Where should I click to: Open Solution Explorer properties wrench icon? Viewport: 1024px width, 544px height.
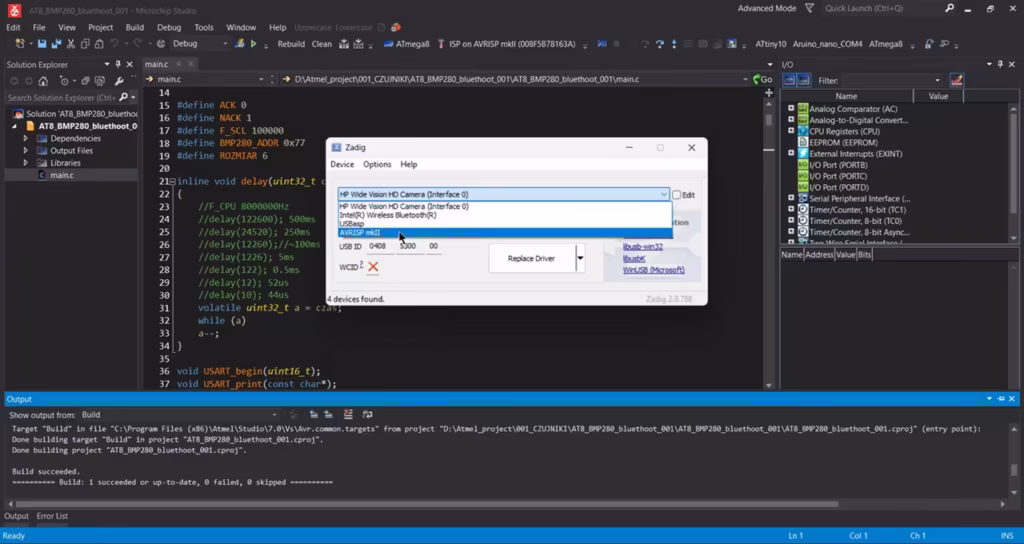tap(119, 81)
